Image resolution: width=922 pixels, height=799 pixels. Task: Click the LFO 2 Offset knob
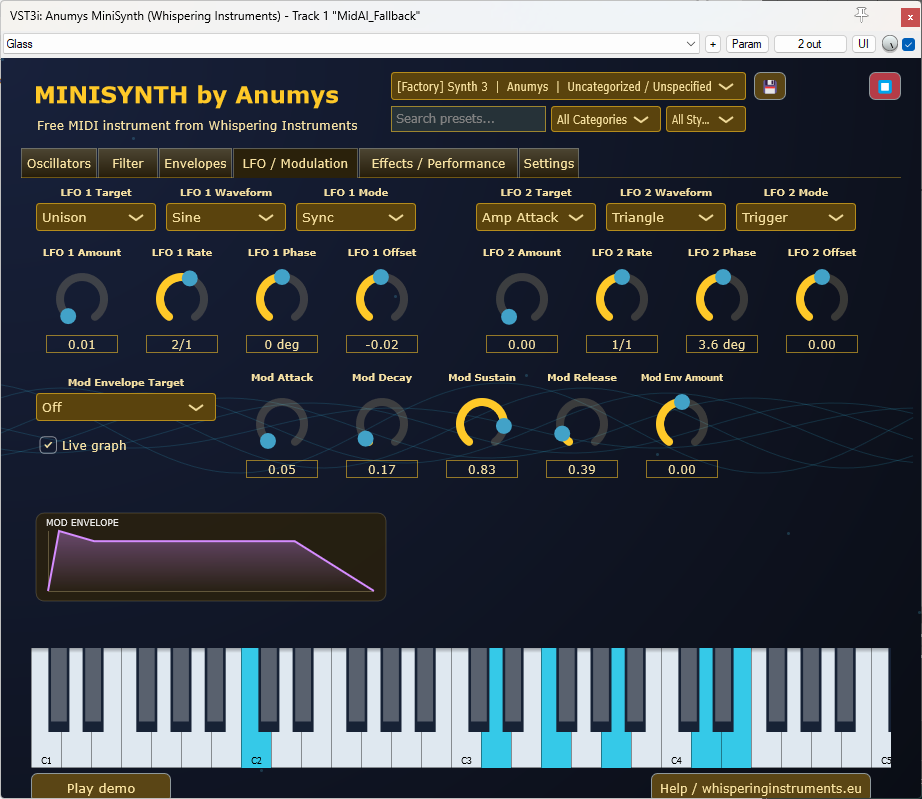tap(821, 297)
